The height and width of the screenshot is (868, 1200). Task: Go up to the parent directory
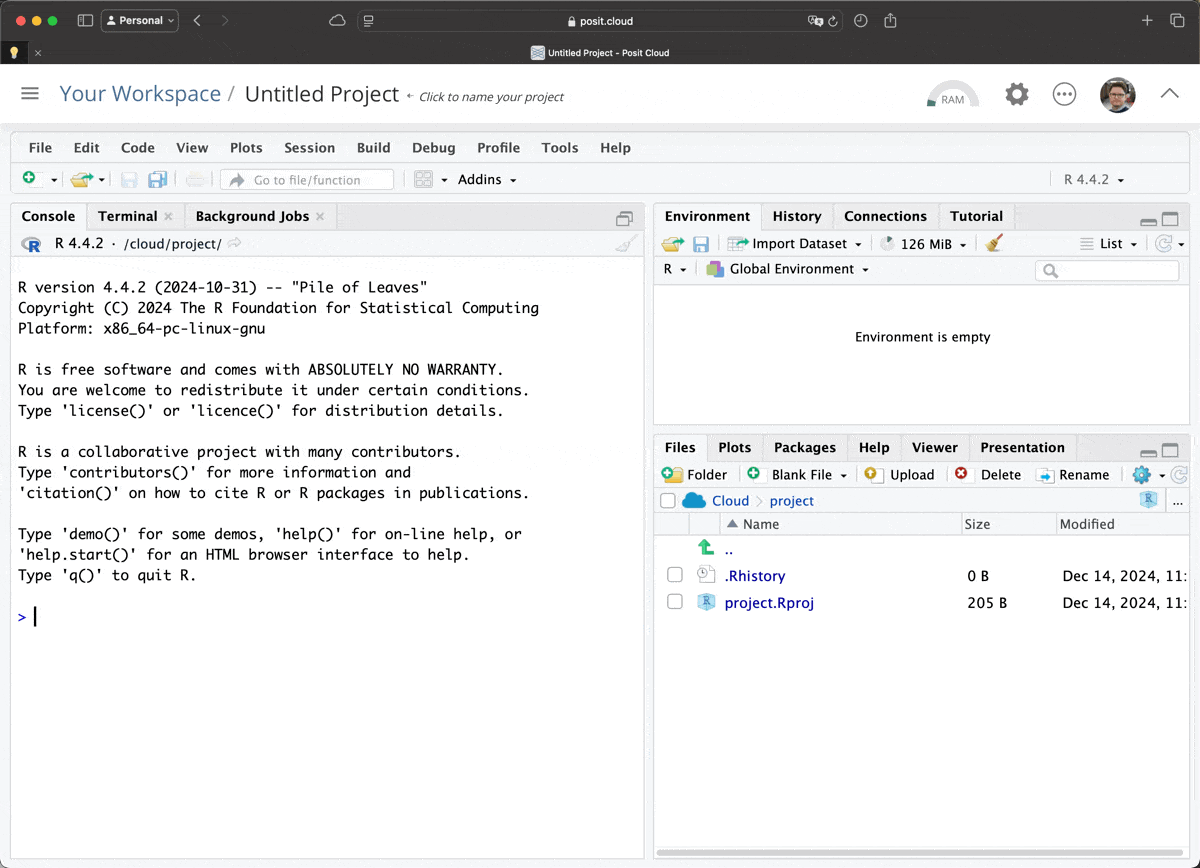[x=728, y=549]
